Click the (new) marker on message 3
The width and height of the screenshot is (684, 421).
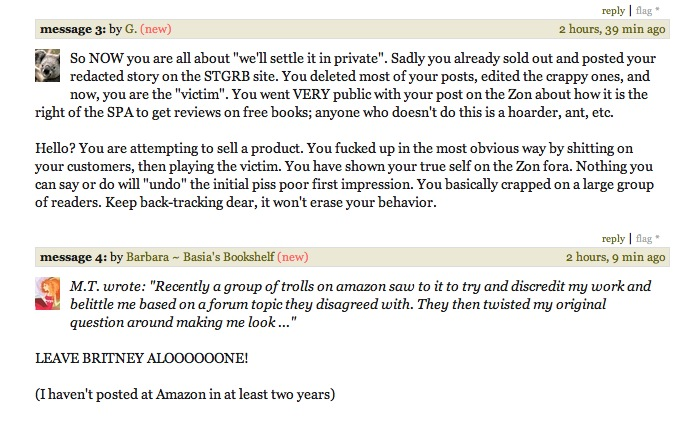(156, 29)
